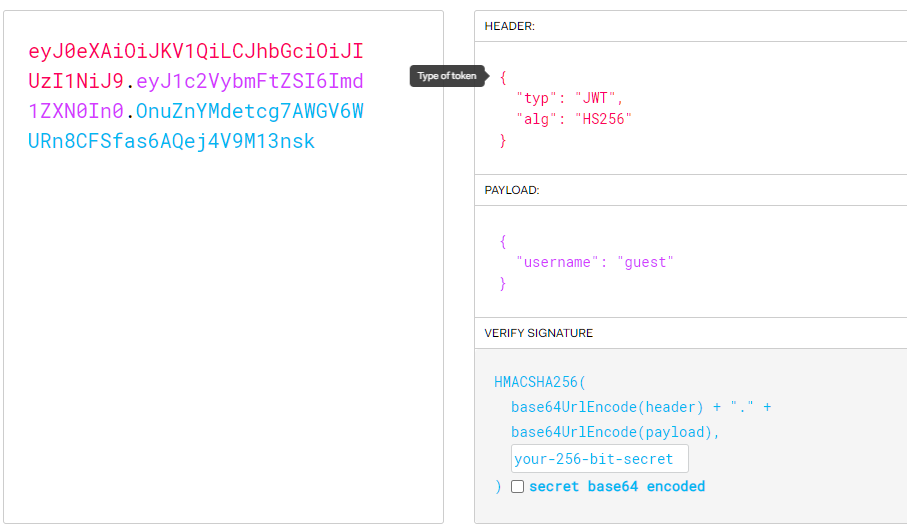Click the "alg": "HS256" header line
Screen dimensions: 907x525
pos(574,119)
